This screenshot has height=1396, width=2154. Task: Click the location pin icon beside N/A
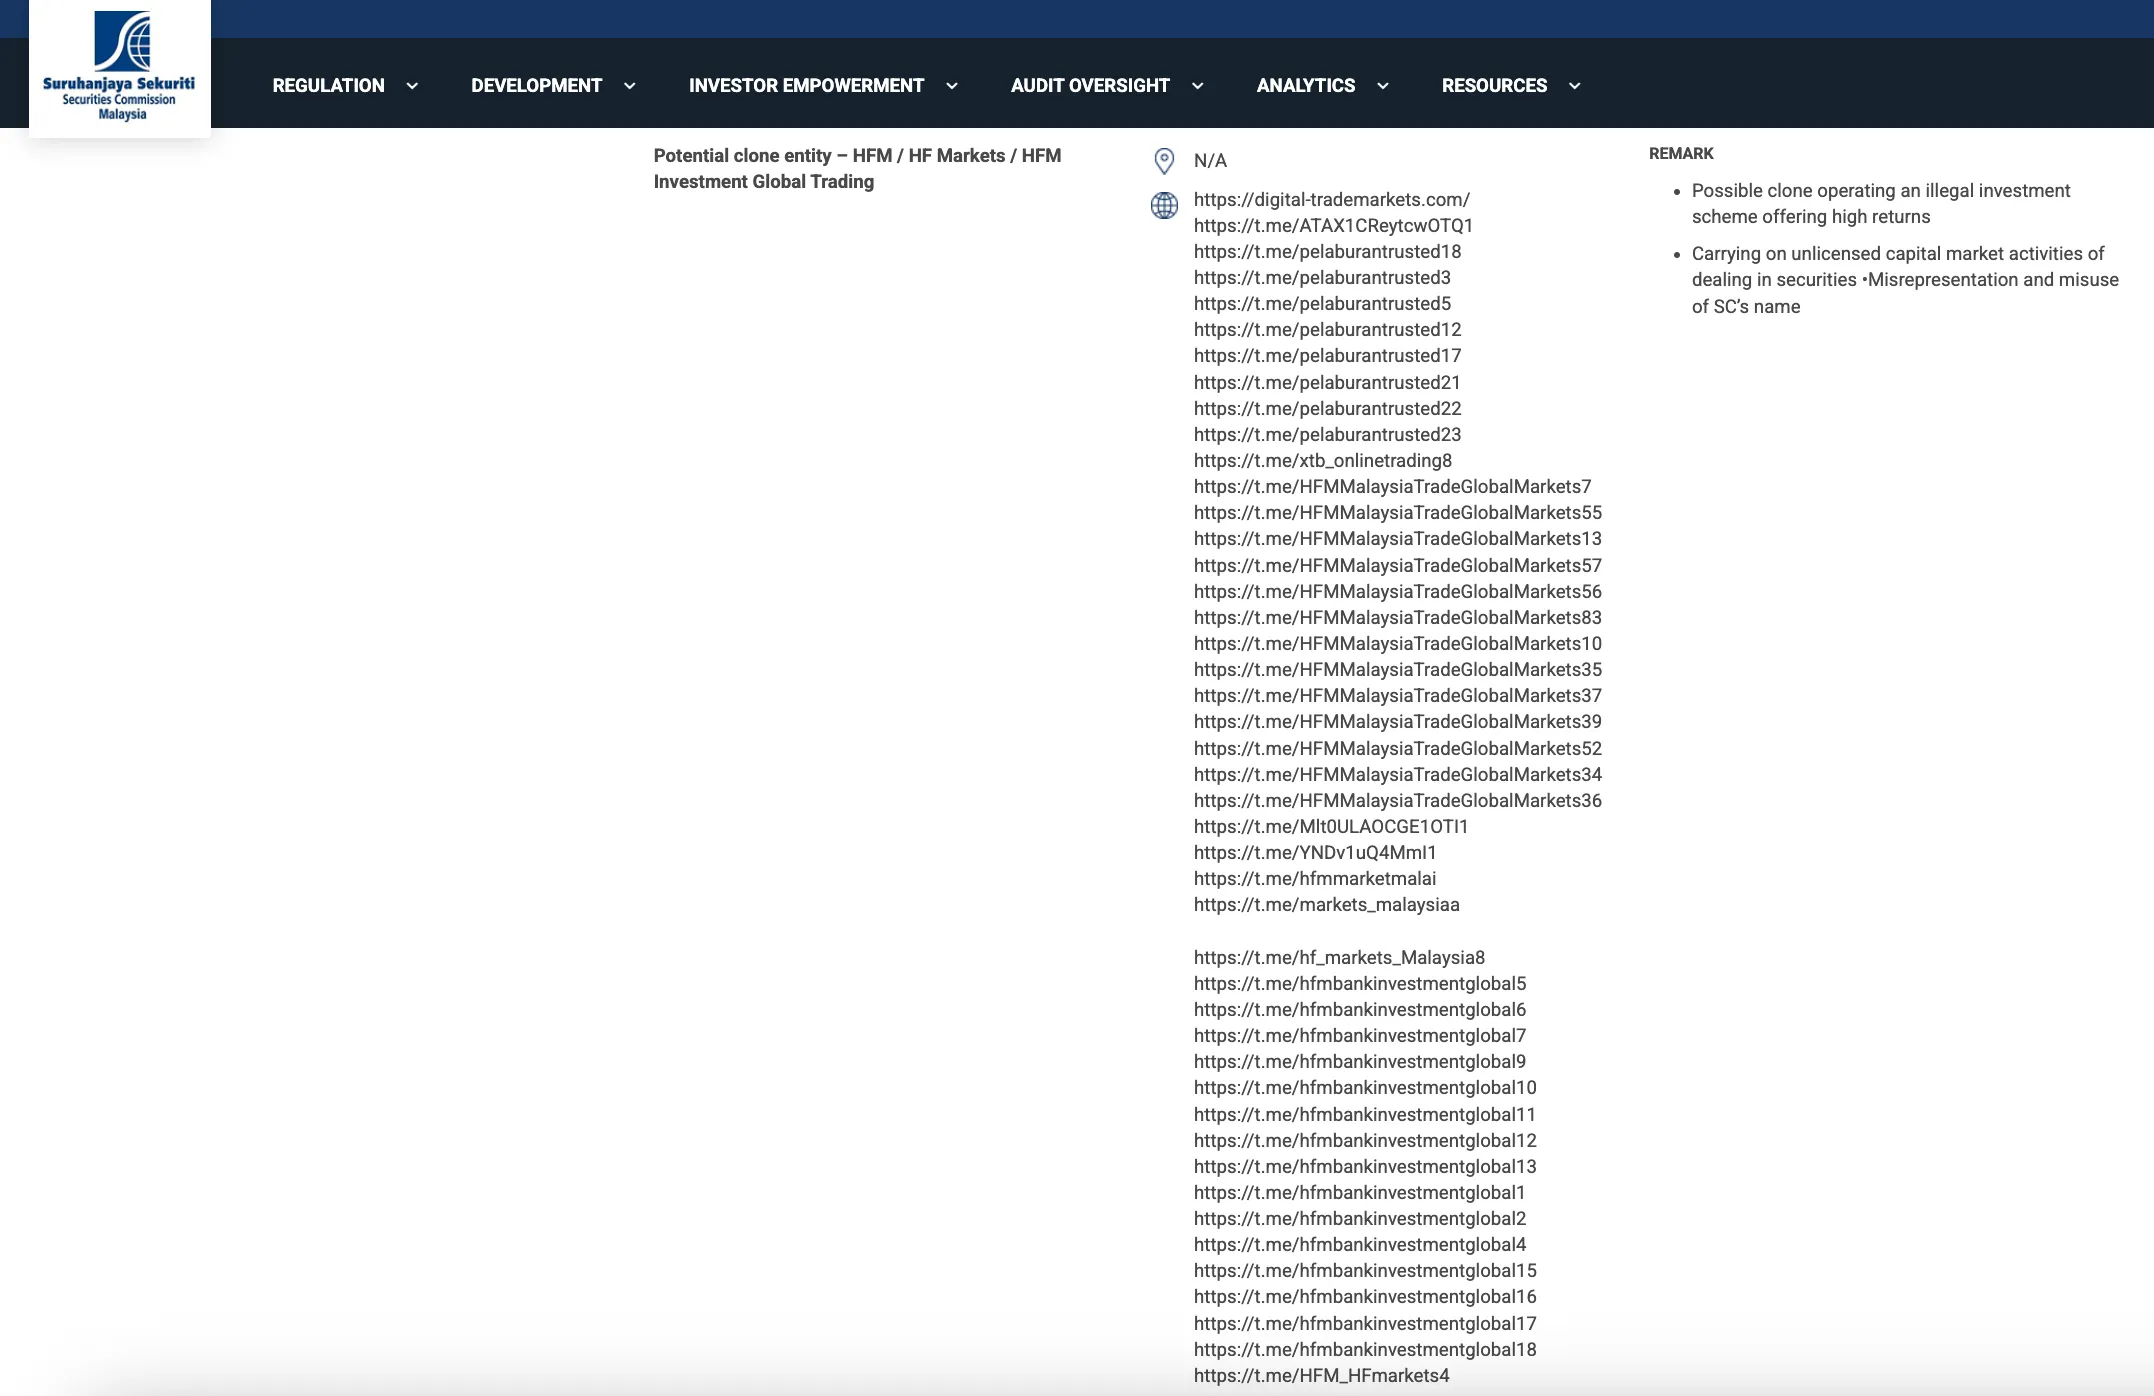coord(1164,161)
